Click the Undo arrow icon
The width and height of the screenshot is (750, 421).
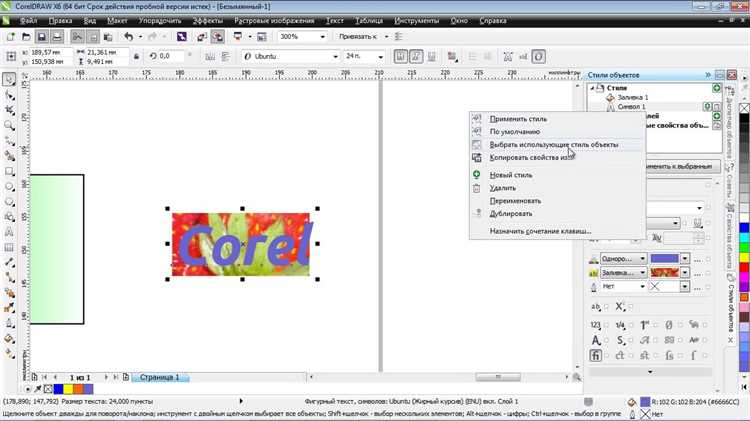[129, 36]
